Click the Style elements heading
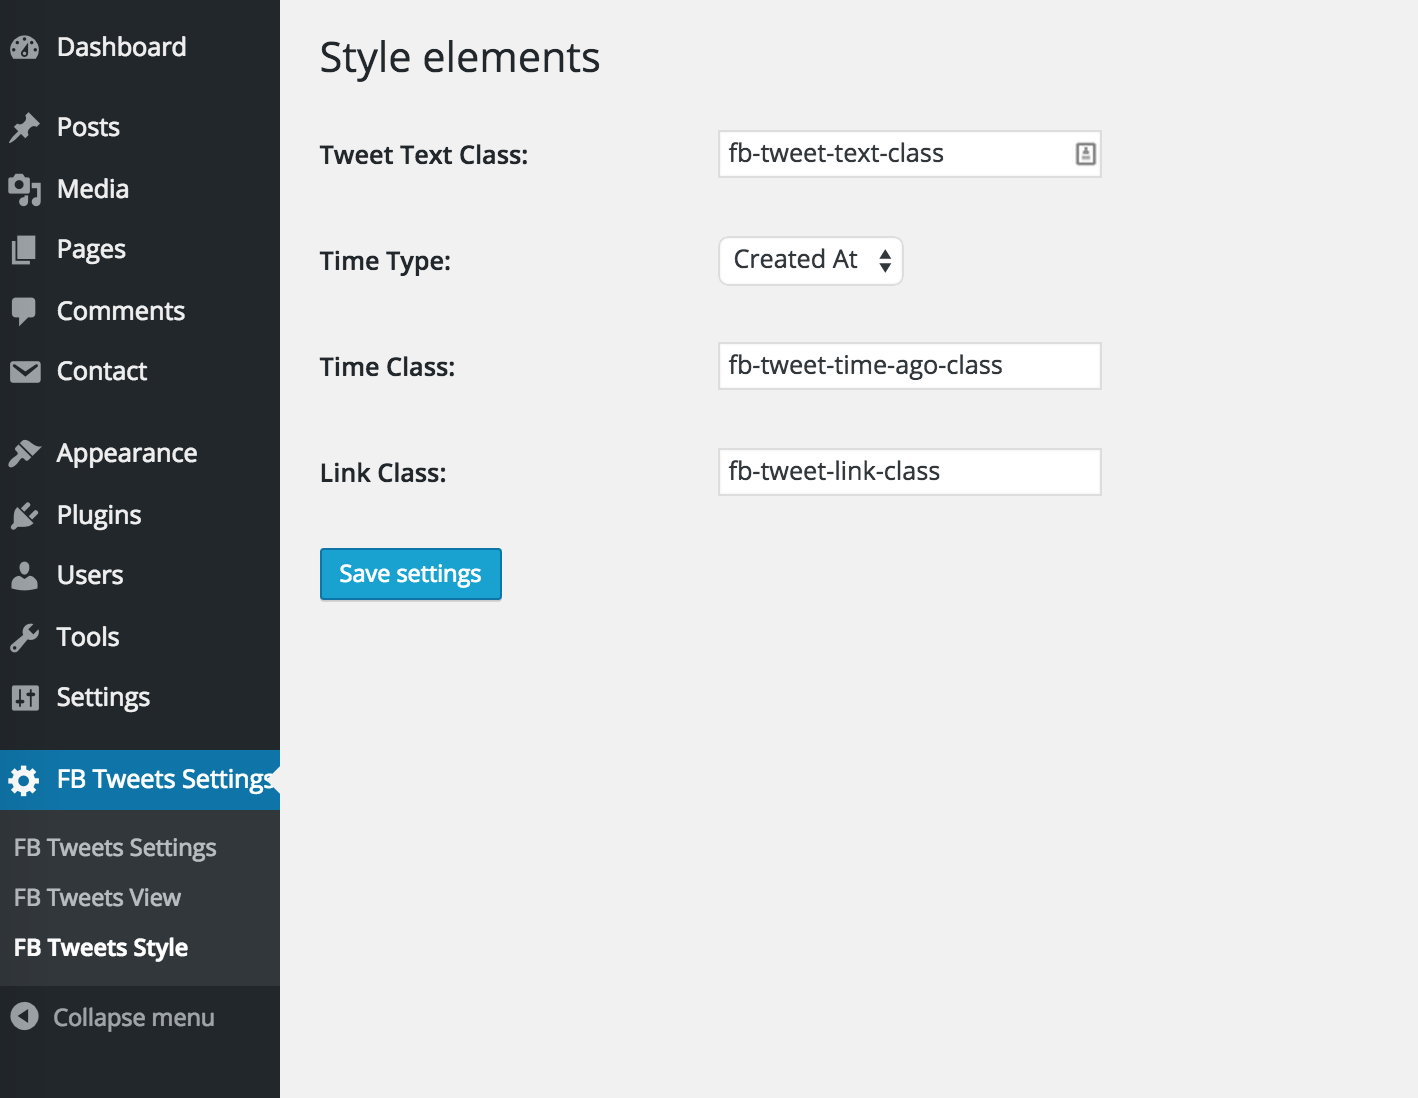1418x1098 pixels. (x=460, y=58)
